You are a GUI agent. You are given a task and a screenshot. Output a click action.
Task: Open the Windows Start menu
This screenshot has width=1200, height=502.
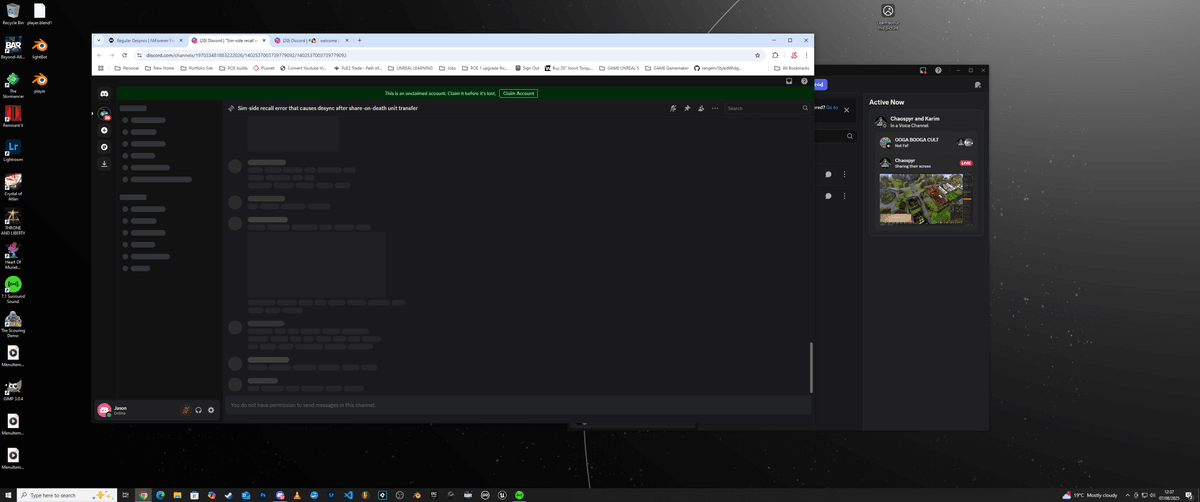[8, 495]
